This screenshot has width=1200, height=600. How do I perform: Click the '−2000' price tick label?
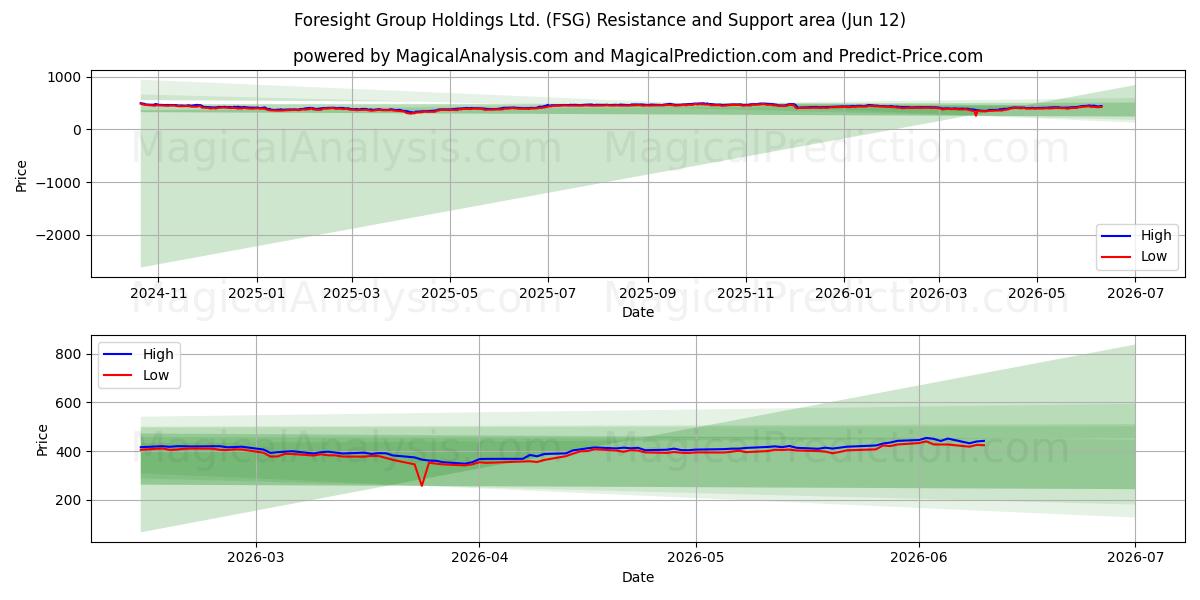[61, 236]
